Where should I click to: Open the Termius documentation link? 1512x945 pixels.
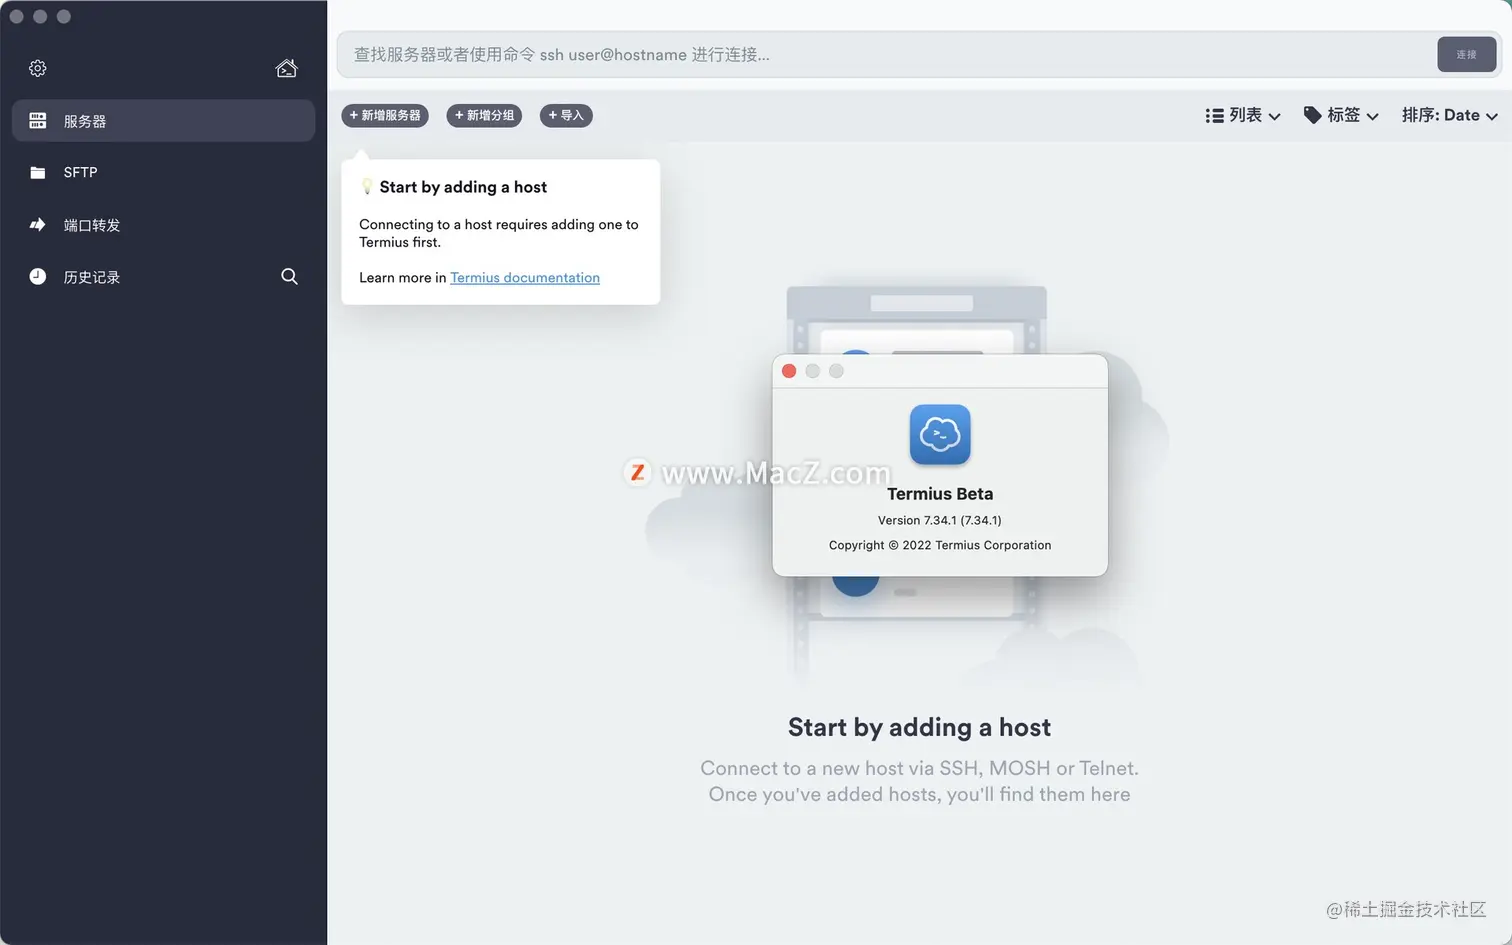coord(525,278)
